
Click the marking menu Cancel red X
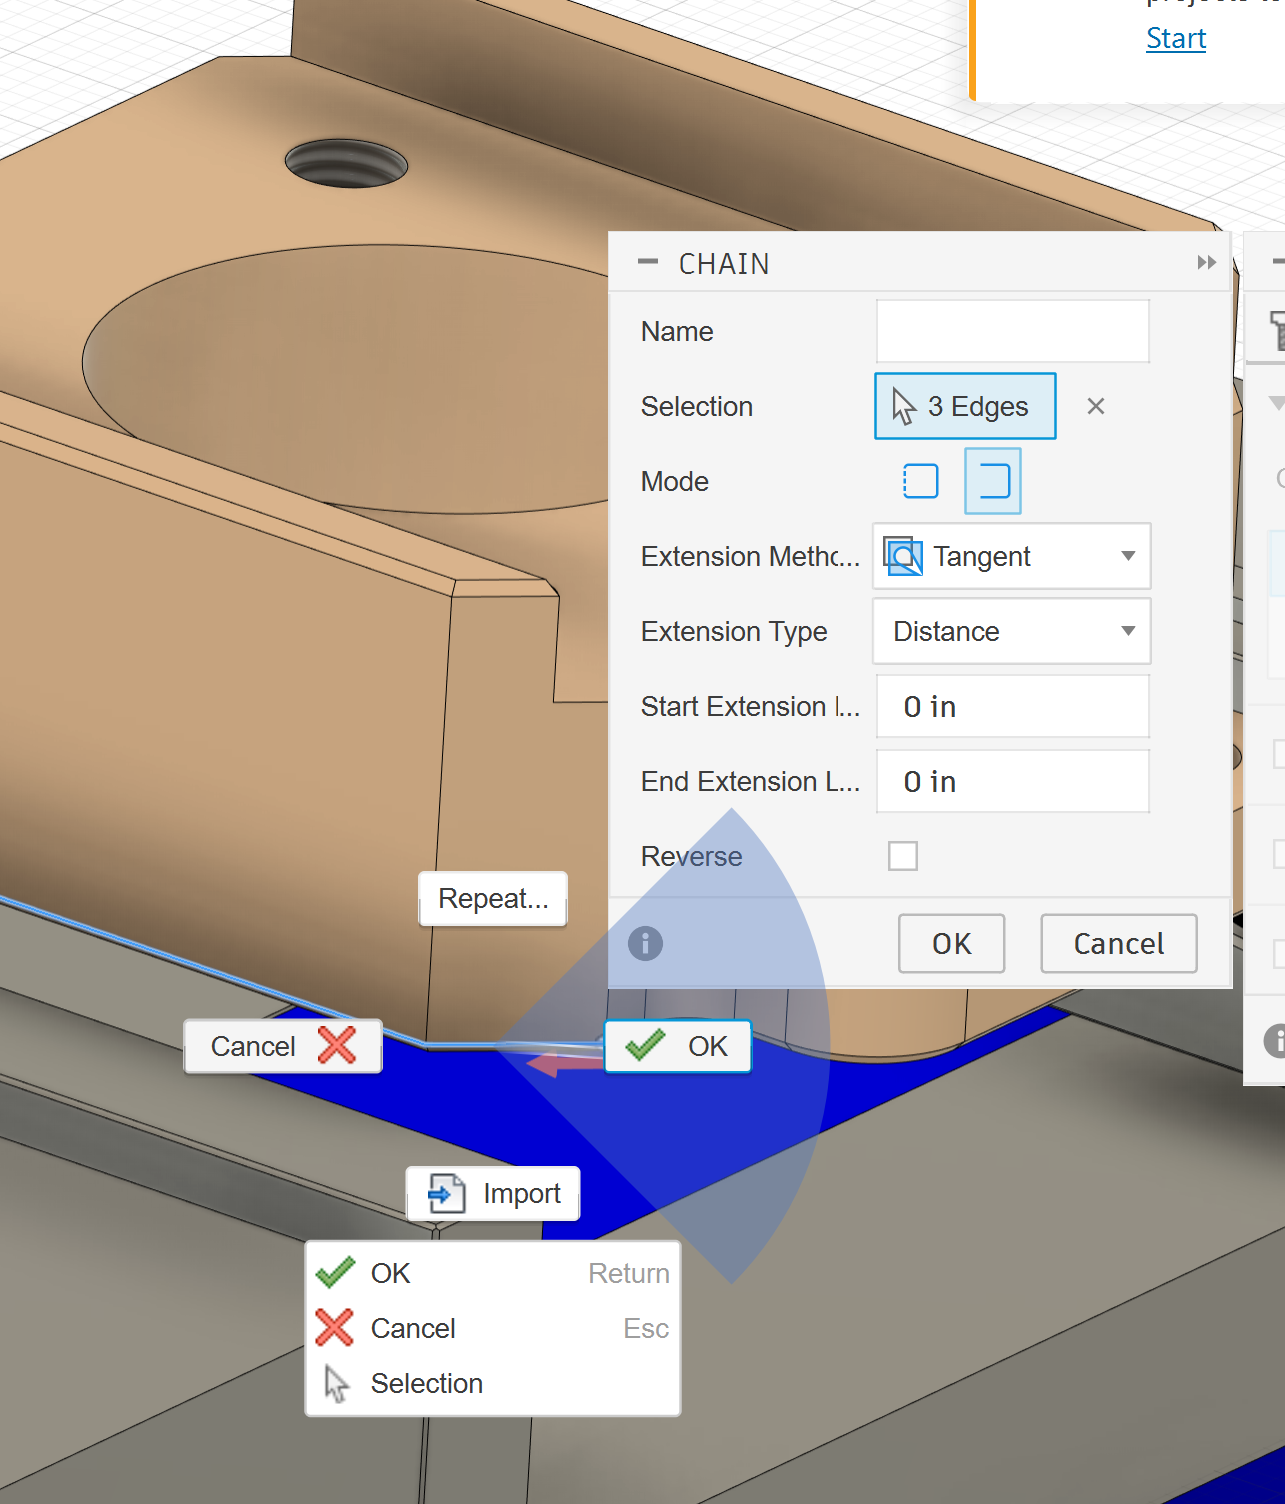pos(283,1046)
